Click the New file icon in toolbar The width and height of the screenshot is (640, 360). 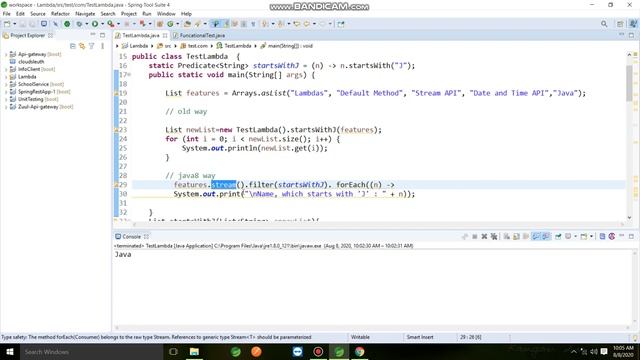(x=7, y=24)
